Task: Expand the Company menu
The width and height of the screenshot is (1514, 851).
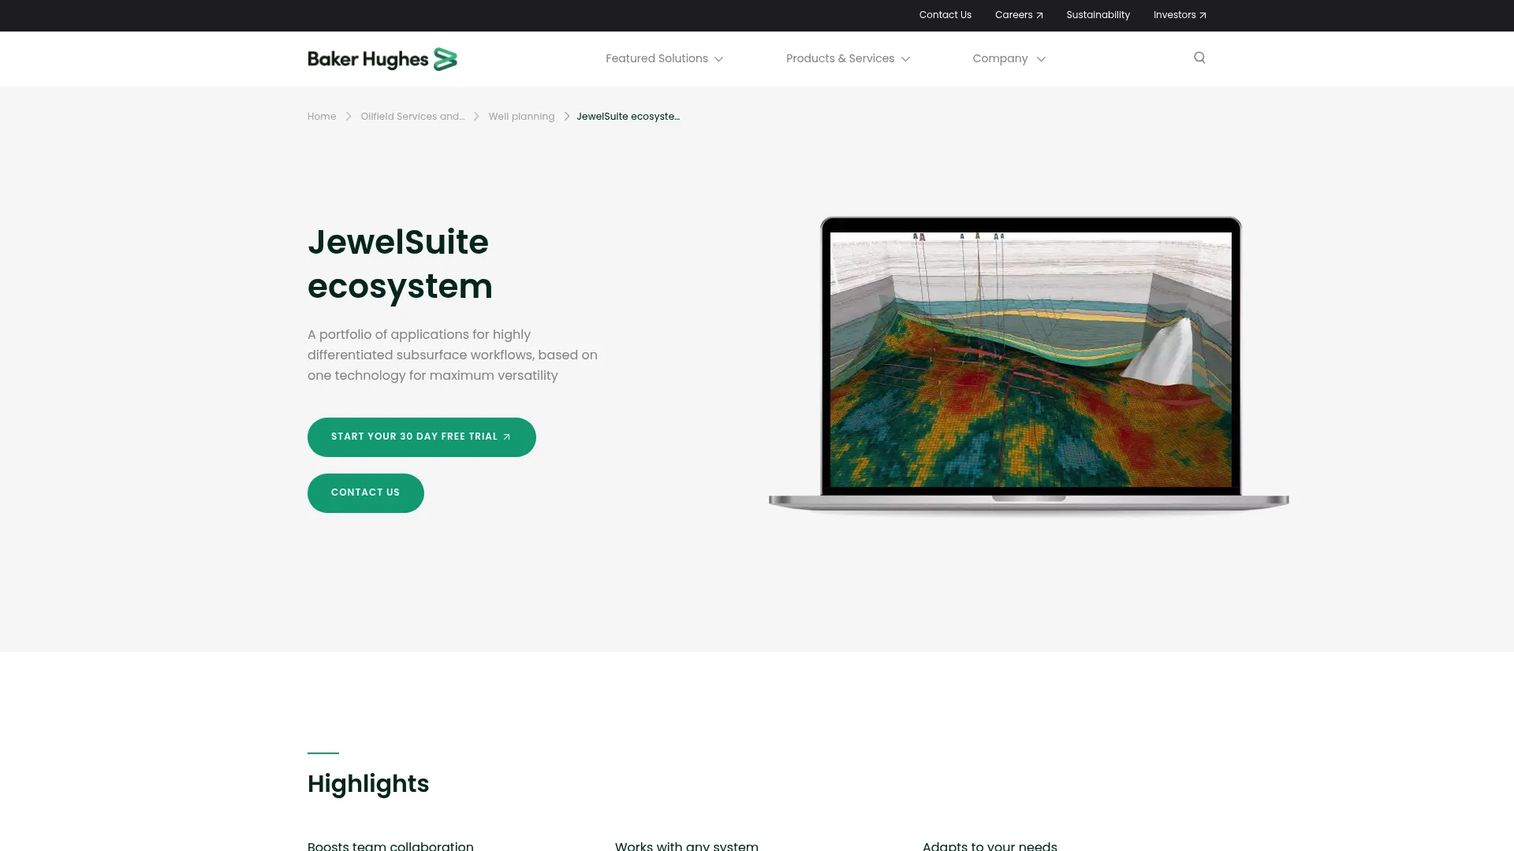Action: click(x=1009, y=59)
